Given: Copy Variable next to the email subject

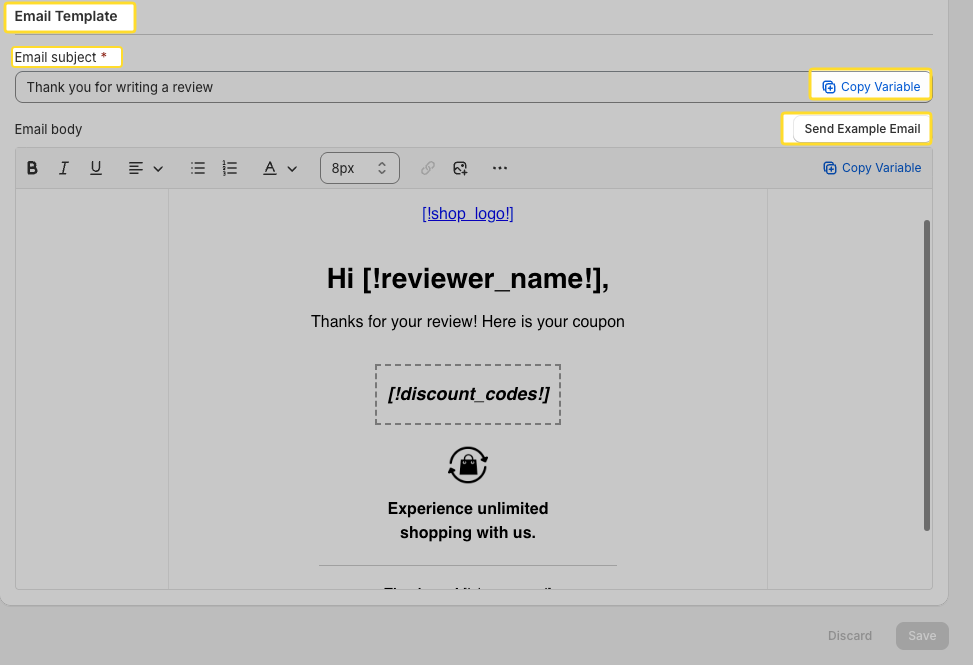Looking at the screenshot, I should 870,86.
